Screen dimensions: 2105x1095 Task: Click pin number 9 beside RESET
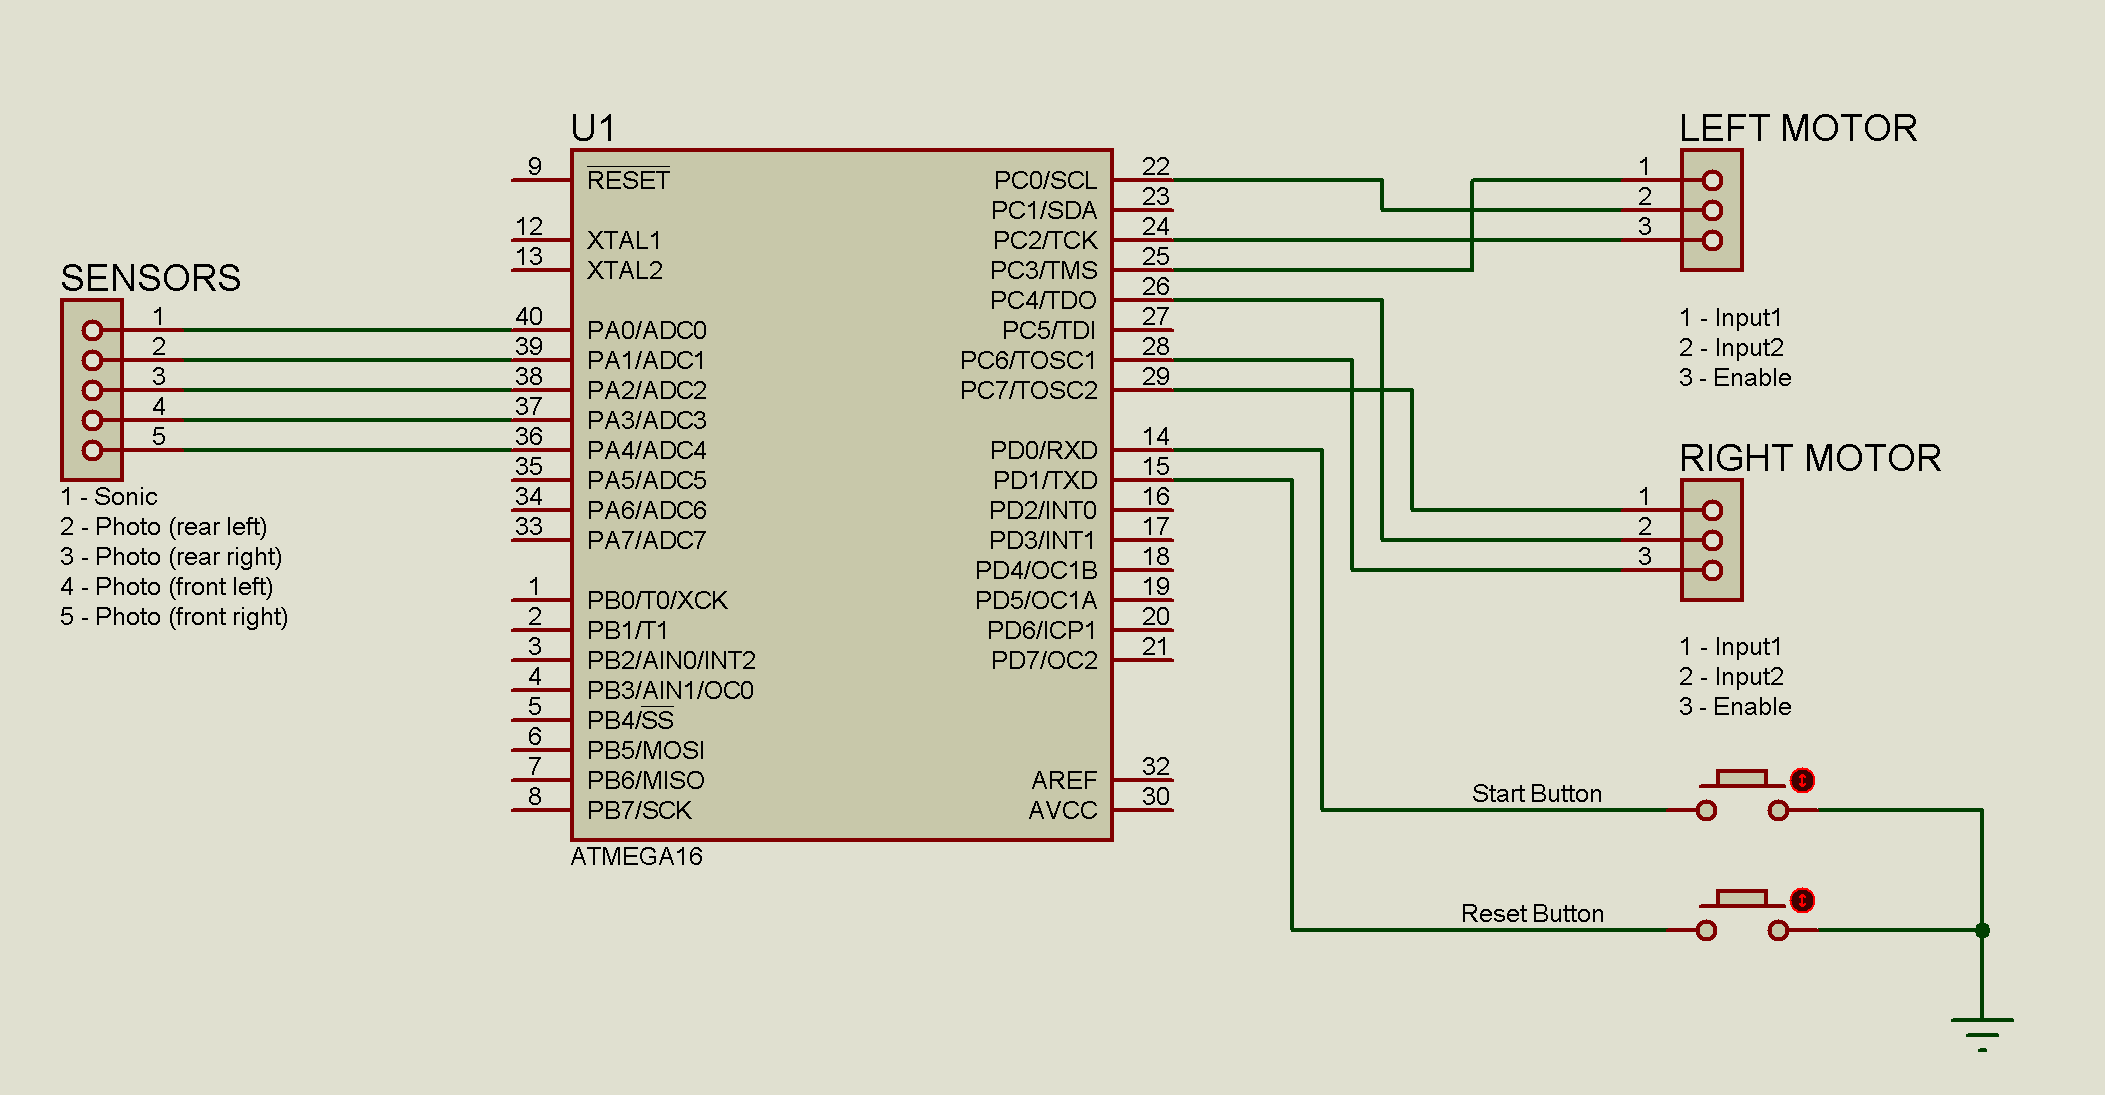tap(535, 166)
